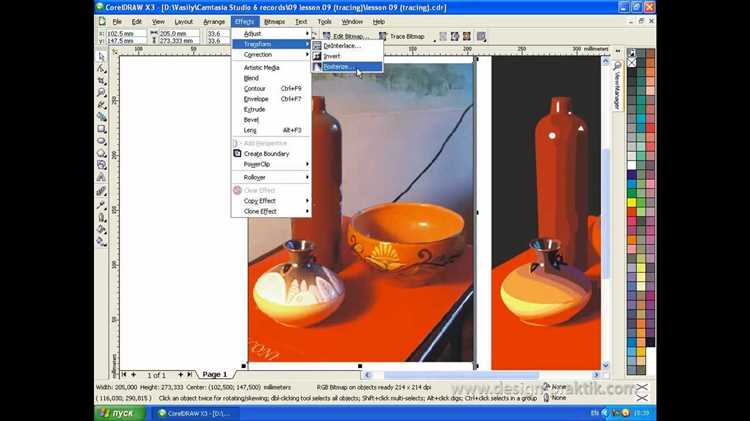This screenshot has width=750, height=421.
Task: Open the Fill tool flyout
Action: click(101, 229)
